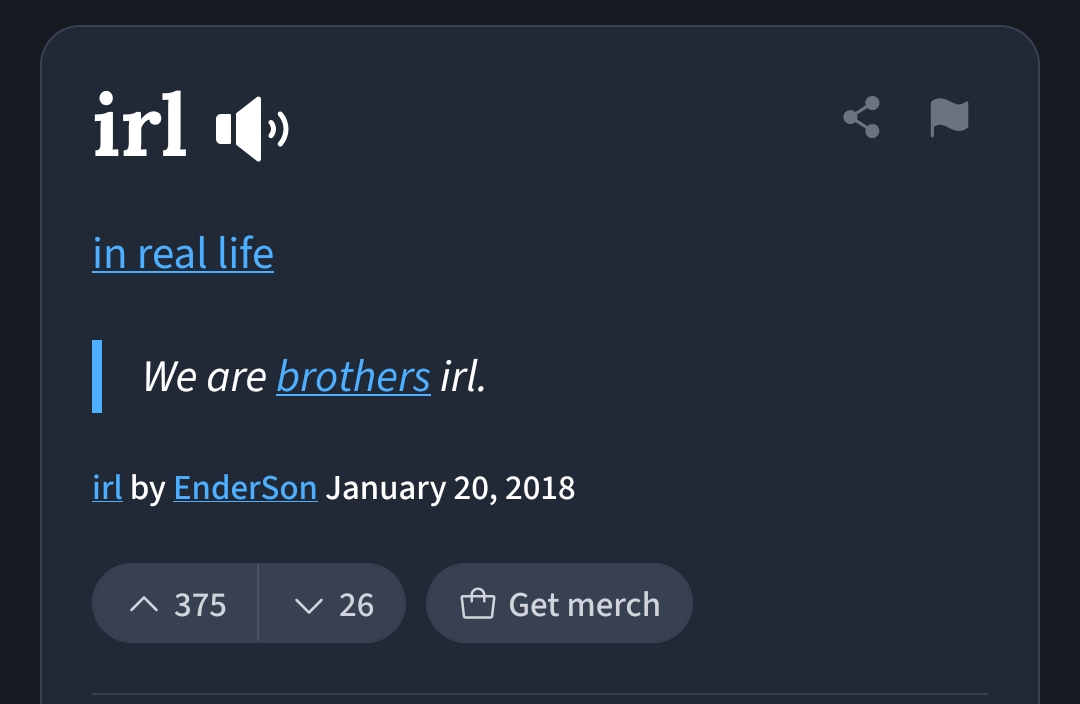Screen dimensions: 1080x704
Task: Open the share icon for this definition
Action: coord(862,117)
